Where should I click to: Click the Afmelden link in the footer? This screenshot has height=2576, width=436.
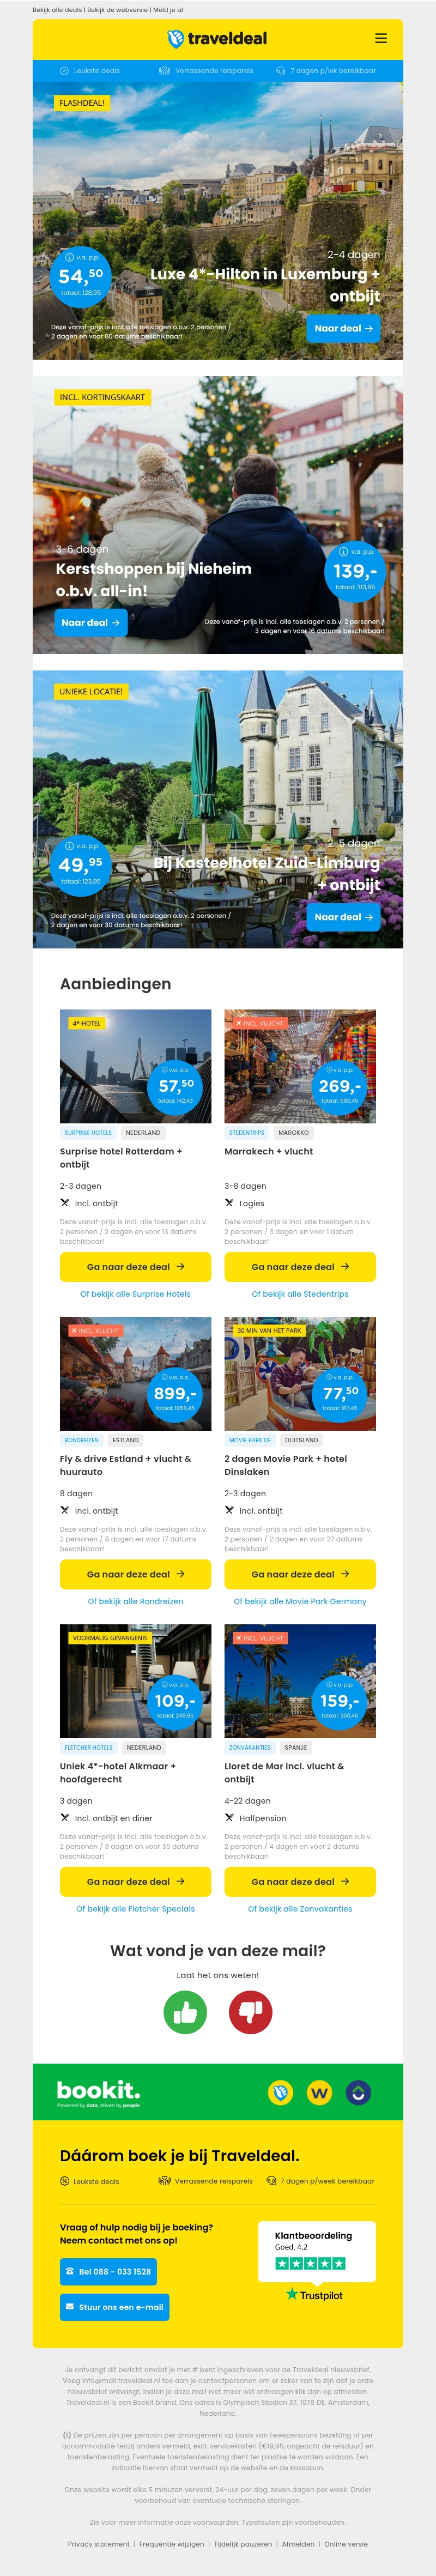click(298, 2543)
